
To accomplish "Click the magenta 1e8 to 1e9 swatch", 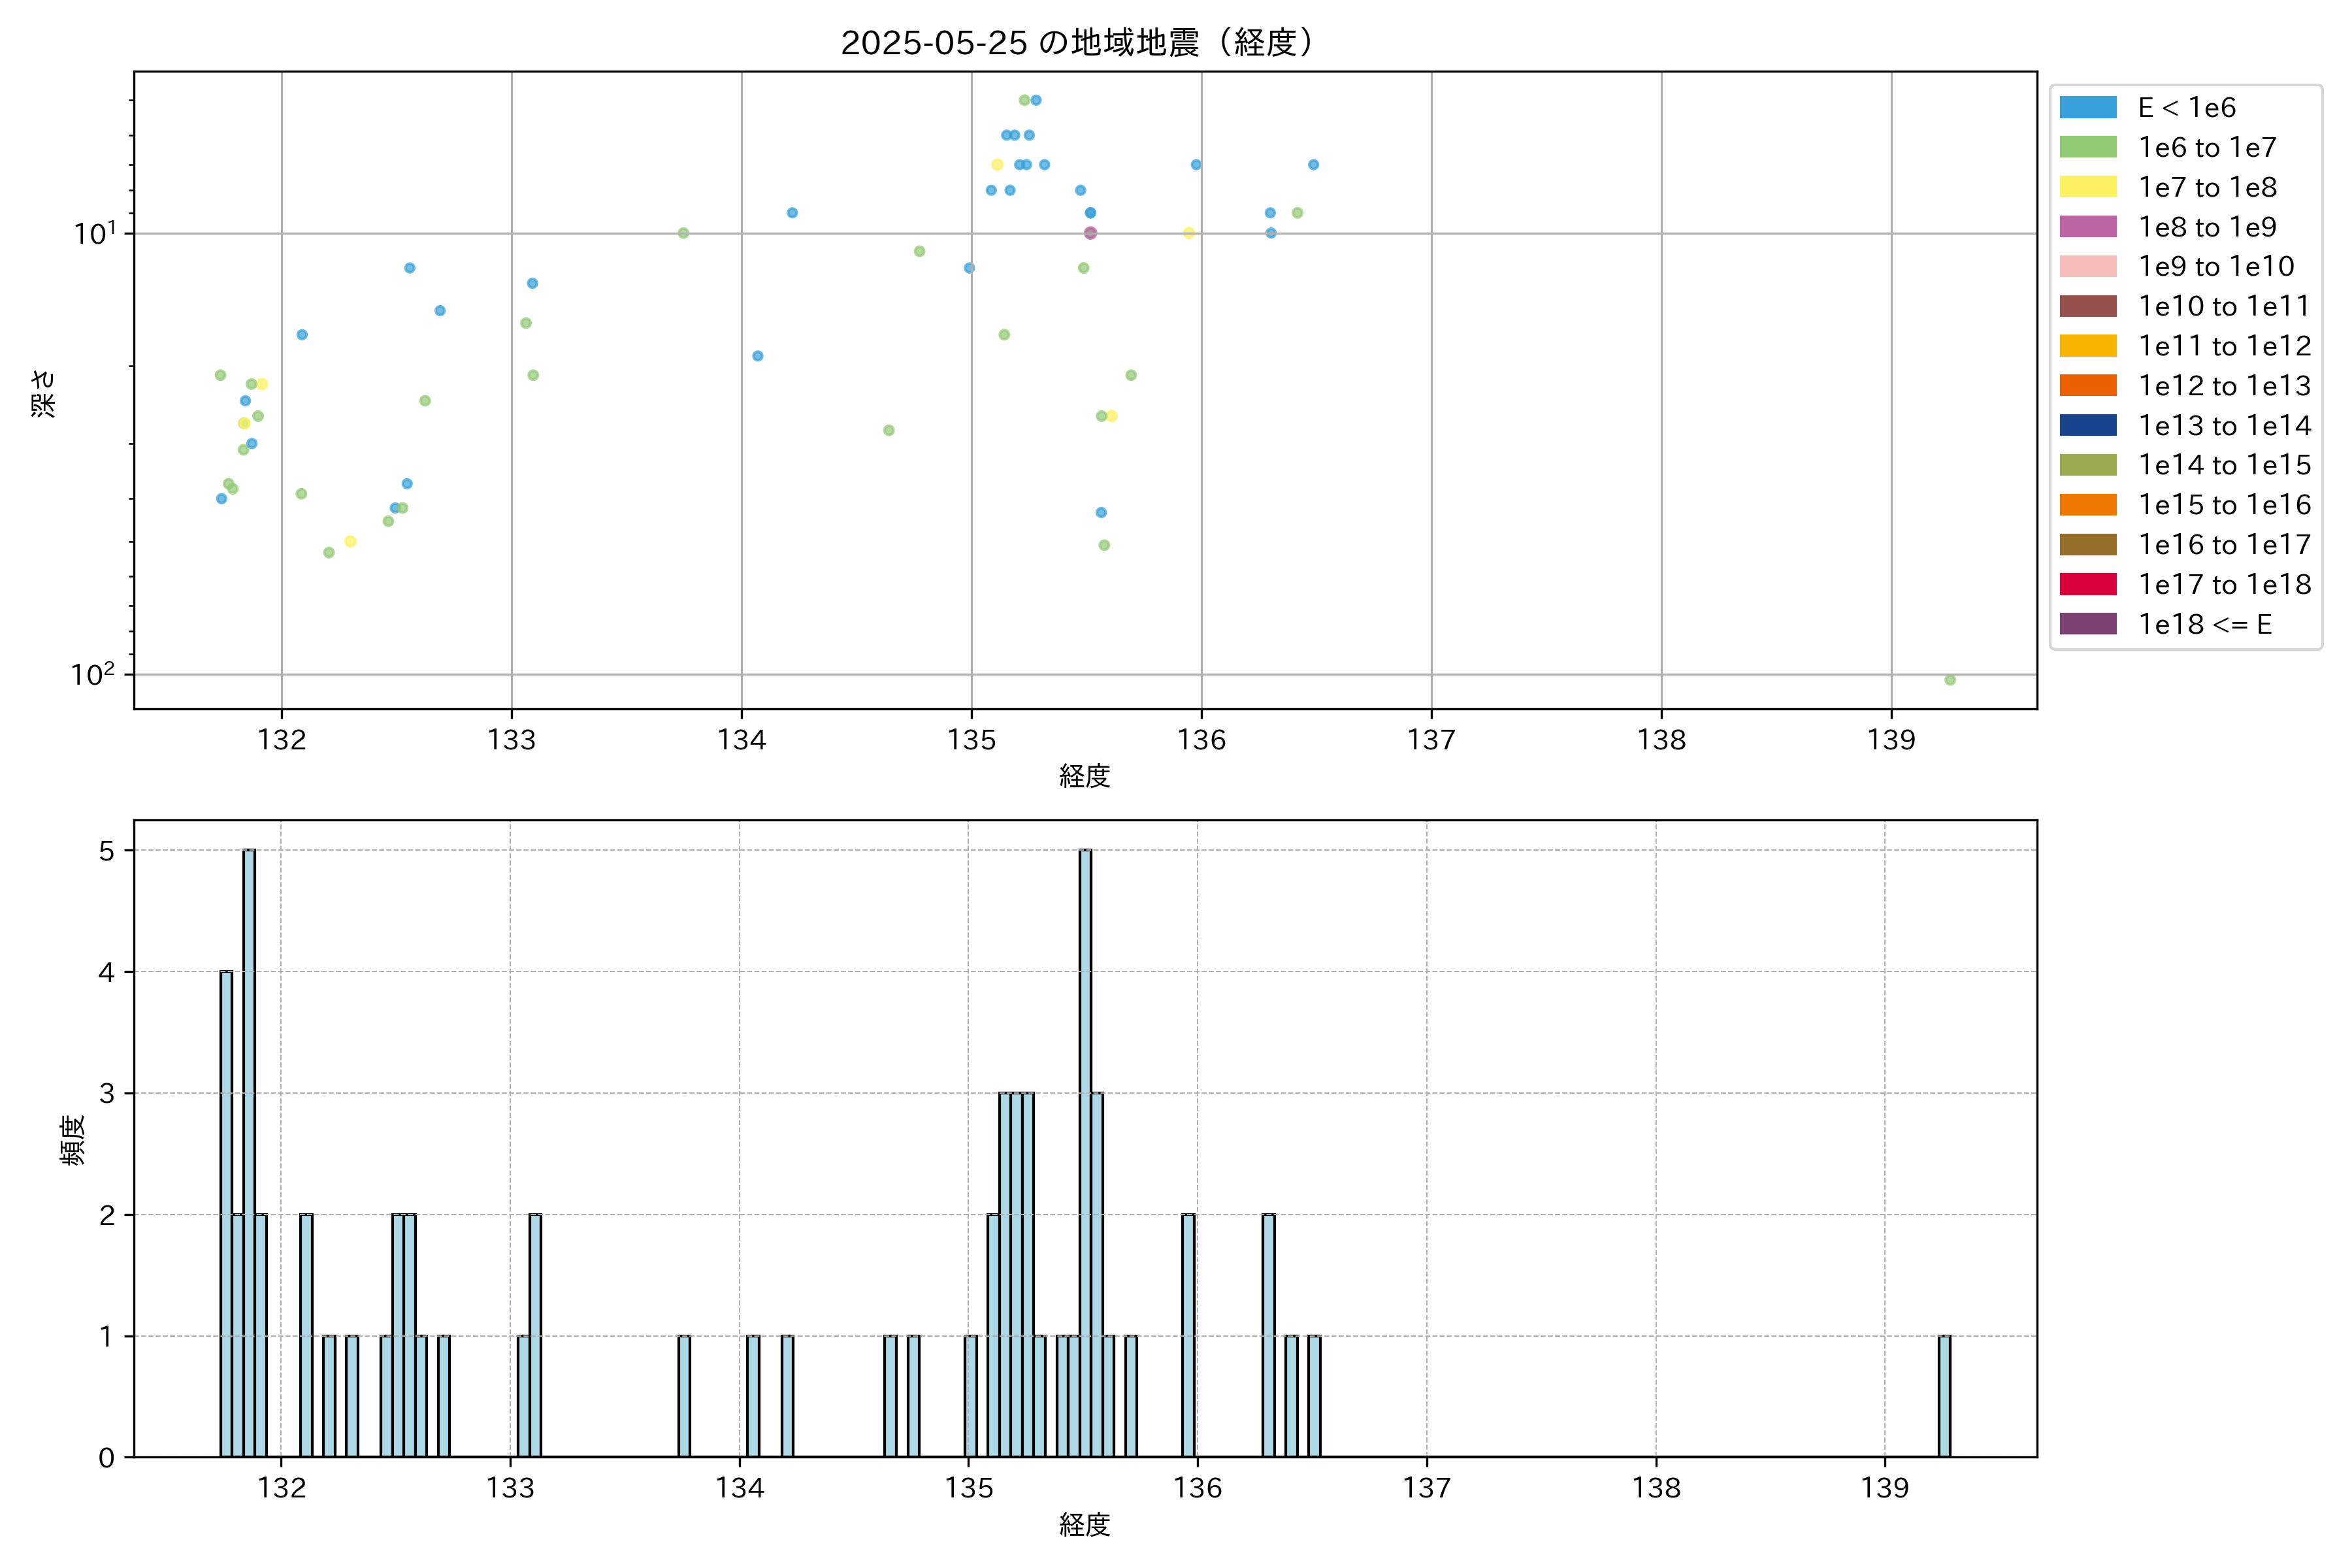I will tap(2087, 227).
